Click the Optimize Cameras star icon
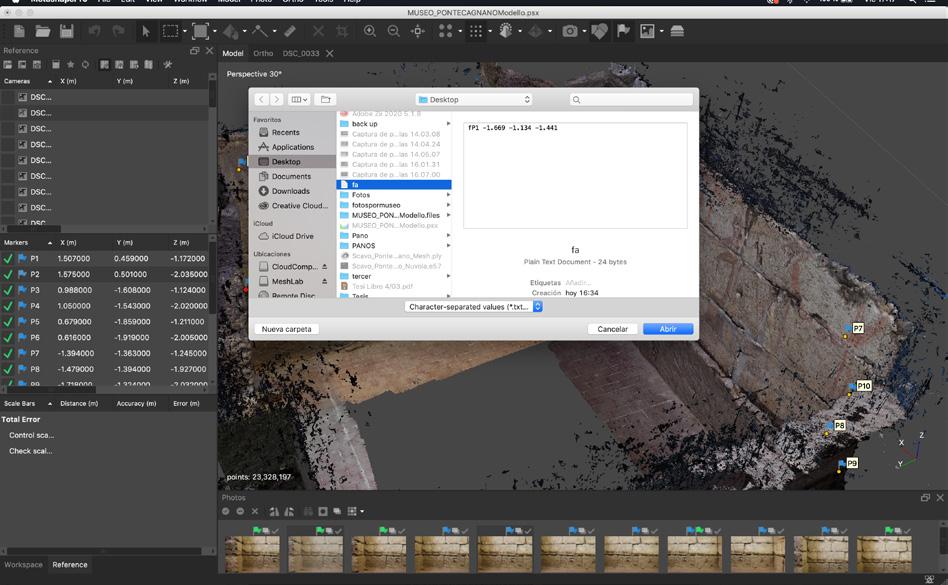 (x=70, y=65)
